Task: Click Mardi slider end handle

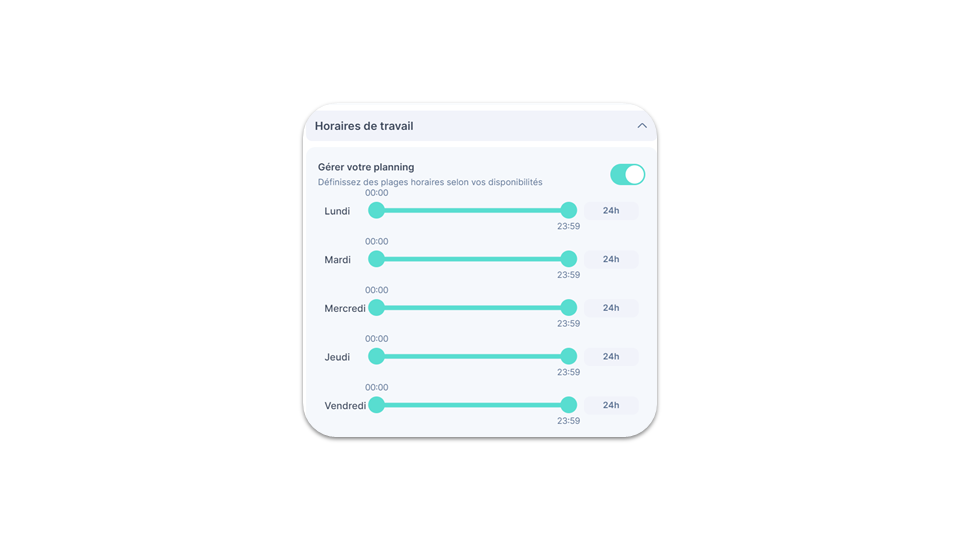Action: click(x=569, y=259)
